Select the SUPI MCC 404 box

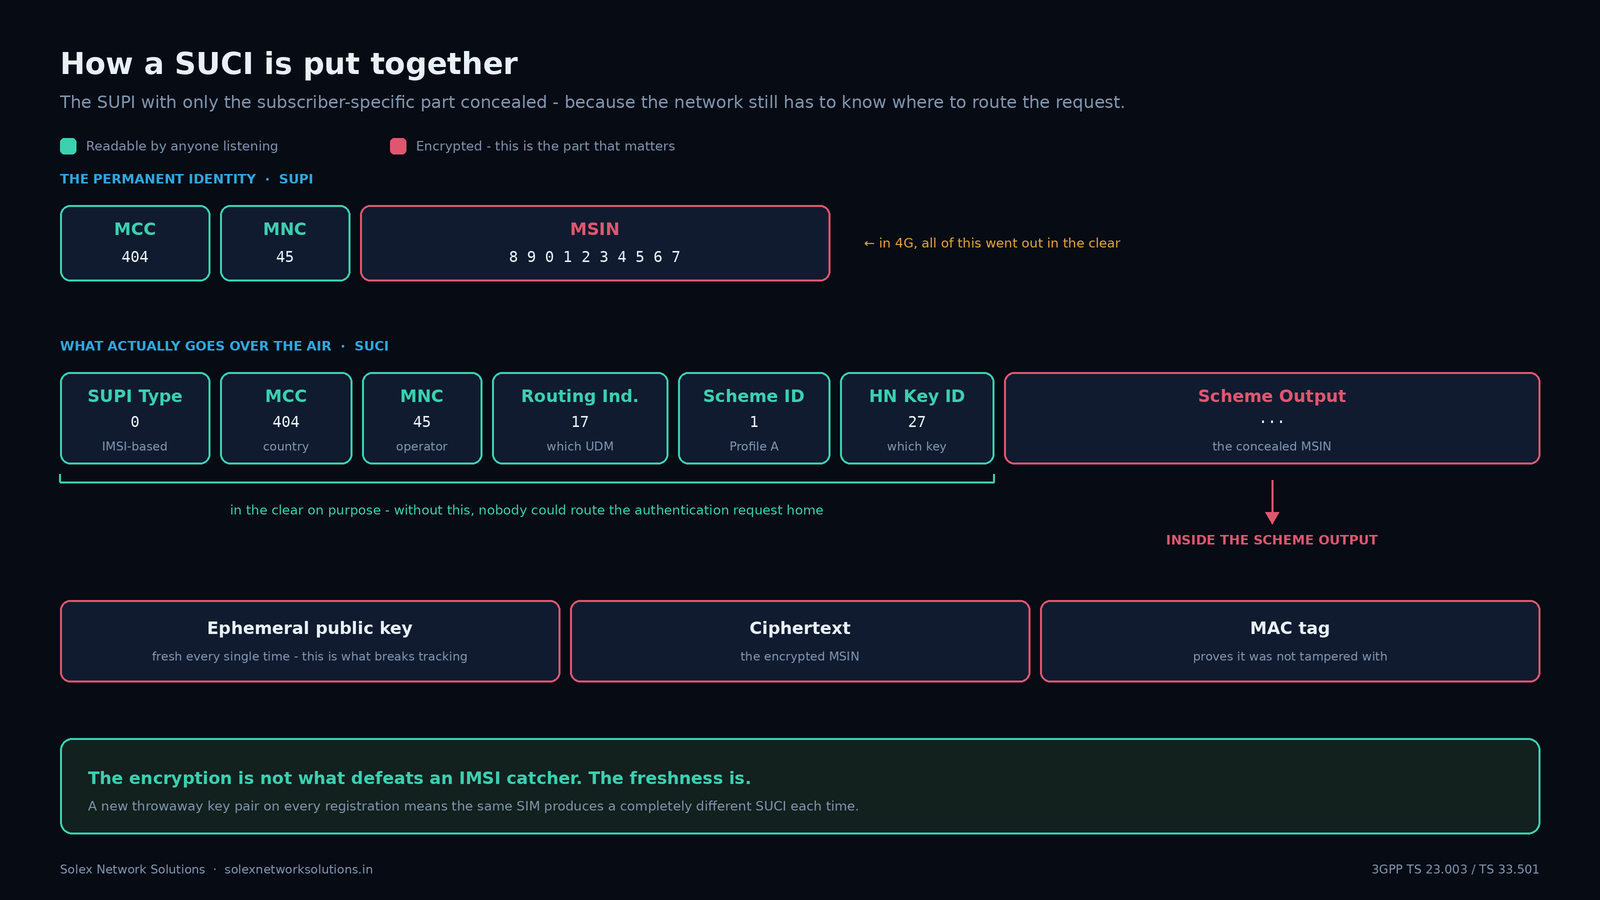[135, 243]
